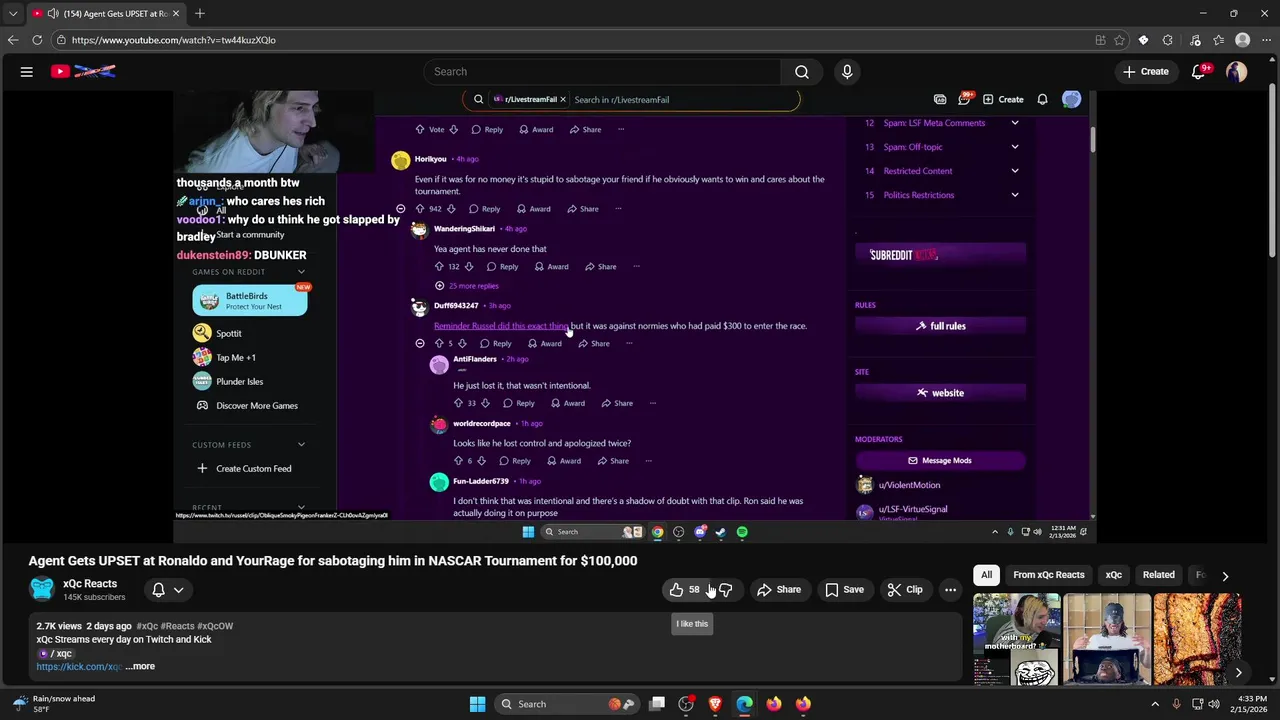Image resolution: width=1280 pixels, height=720 pixels.
Task: Open the first recommended video thumbnail
Action: [1016, 640]
